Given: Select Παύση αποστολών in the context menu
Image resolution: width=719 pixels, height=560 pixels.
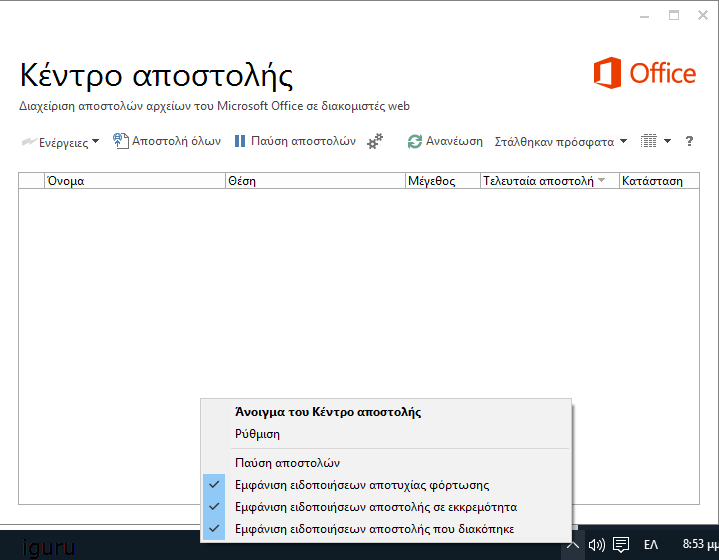Looking at the screenshot, I should pyautogui.click(x=387, y=463).
